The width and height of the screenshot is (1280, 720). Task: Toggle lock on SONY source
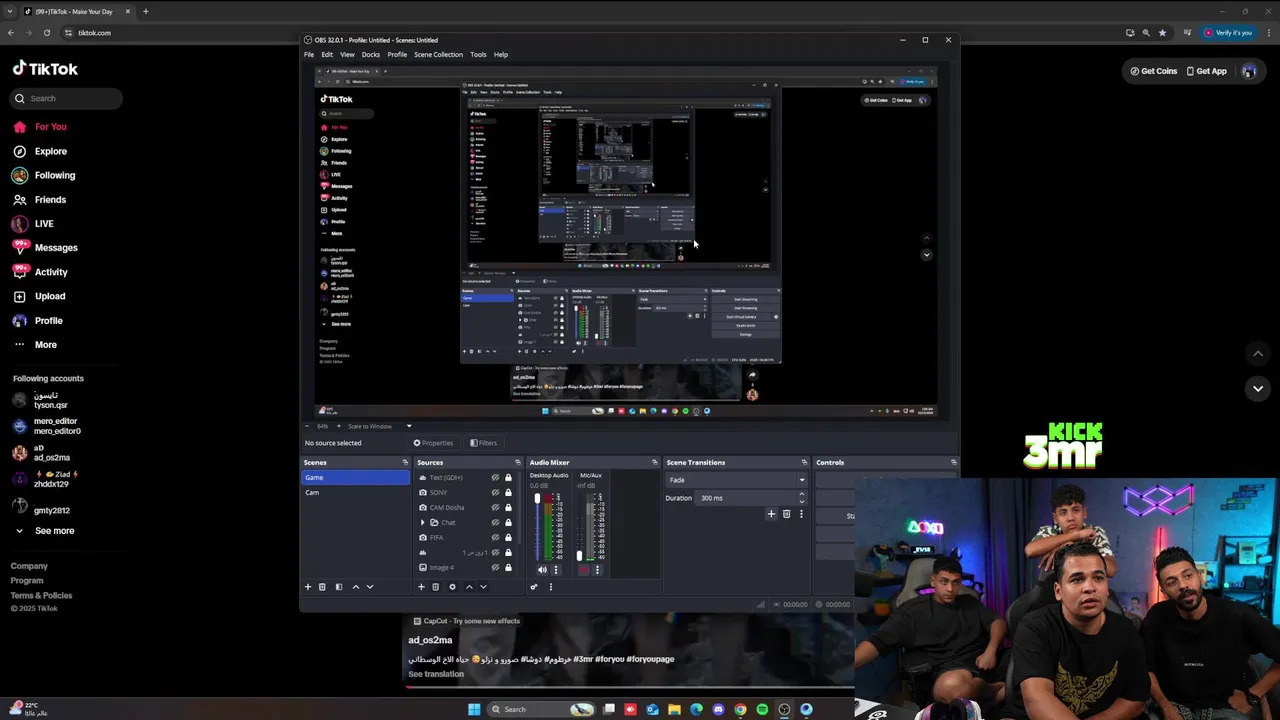[508, 493]
